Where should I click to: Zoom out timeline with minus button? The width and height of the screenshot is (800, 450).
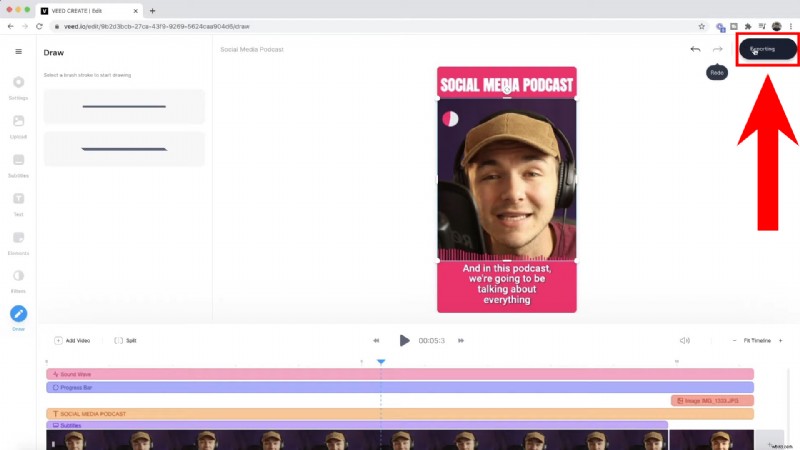click(x=734, y=340)
